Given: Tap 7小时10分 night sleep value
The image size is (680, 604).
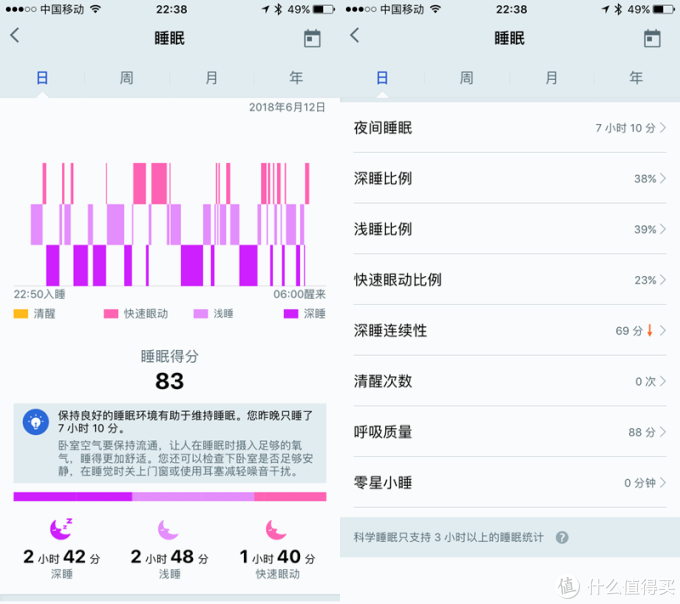Looking at the screenshot, I should pyautogui.click(x=625, y=128).
